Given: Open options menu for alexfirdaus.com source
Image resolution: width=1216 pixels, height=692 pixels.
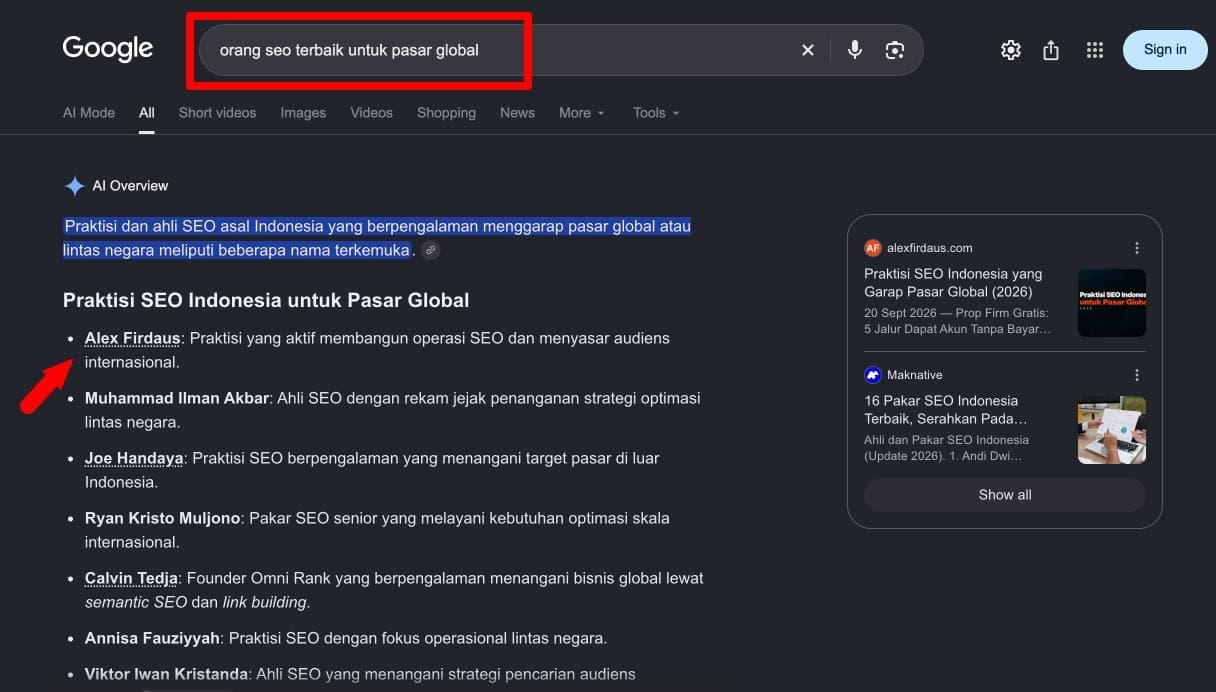Looking at the screenshot, I should (1137, 248).
